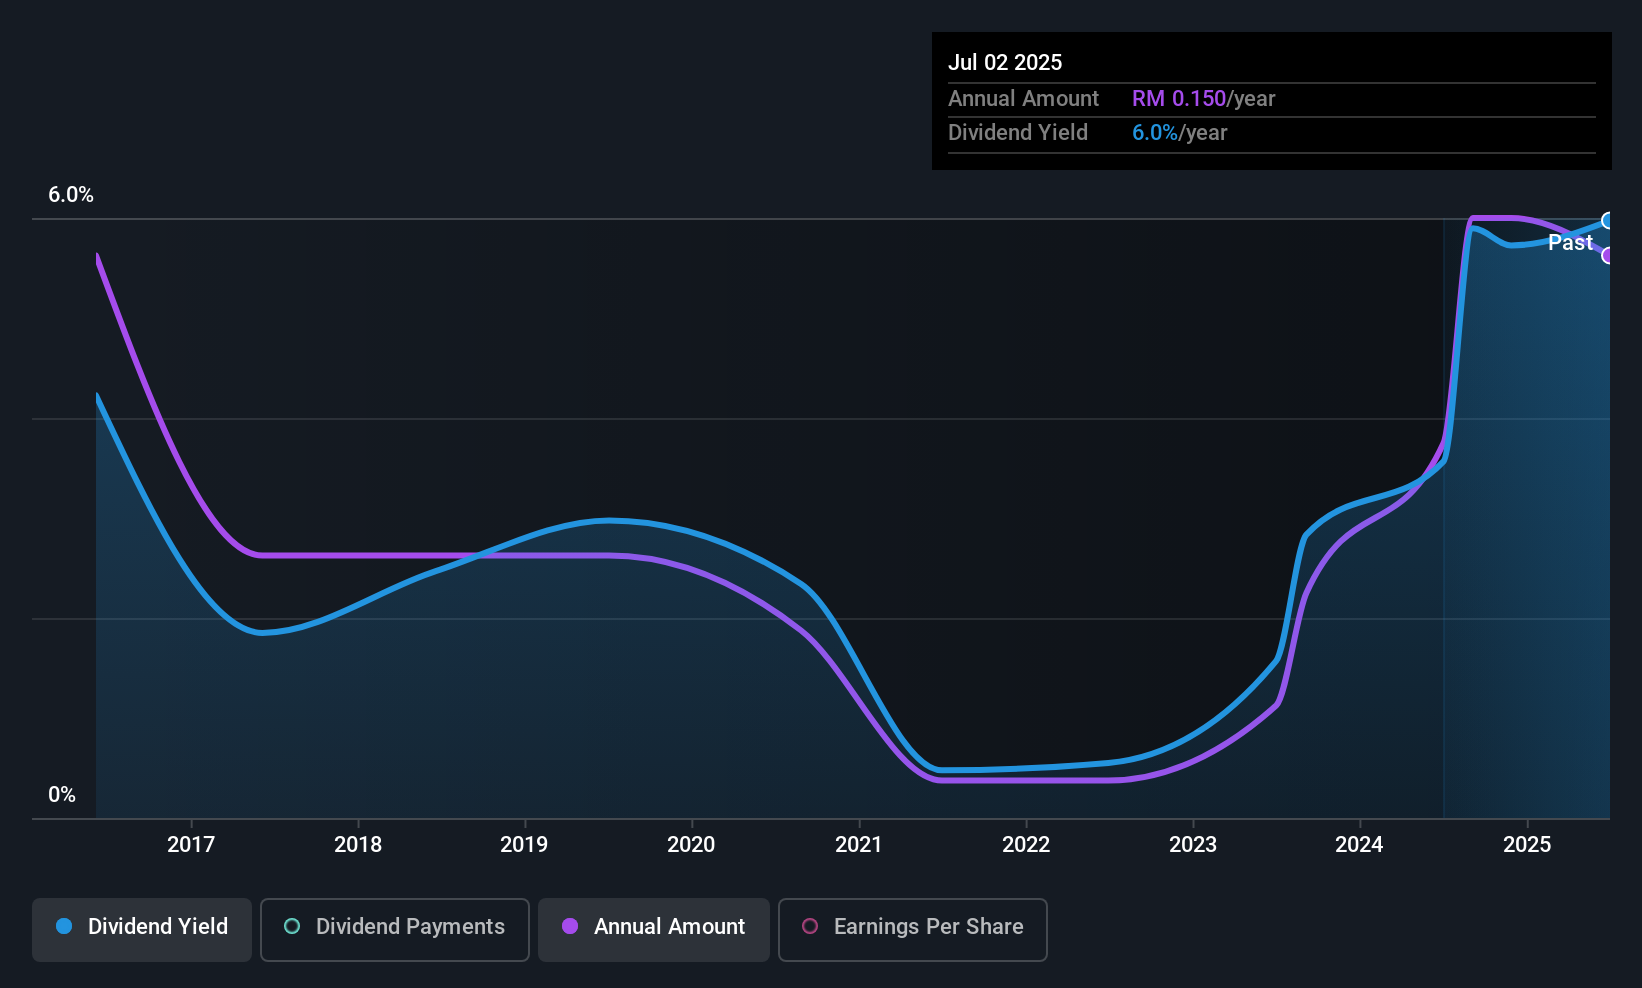The image size is (1642, 988).
Task: Select the 2019 x-axis label
Action: [524, 845]
